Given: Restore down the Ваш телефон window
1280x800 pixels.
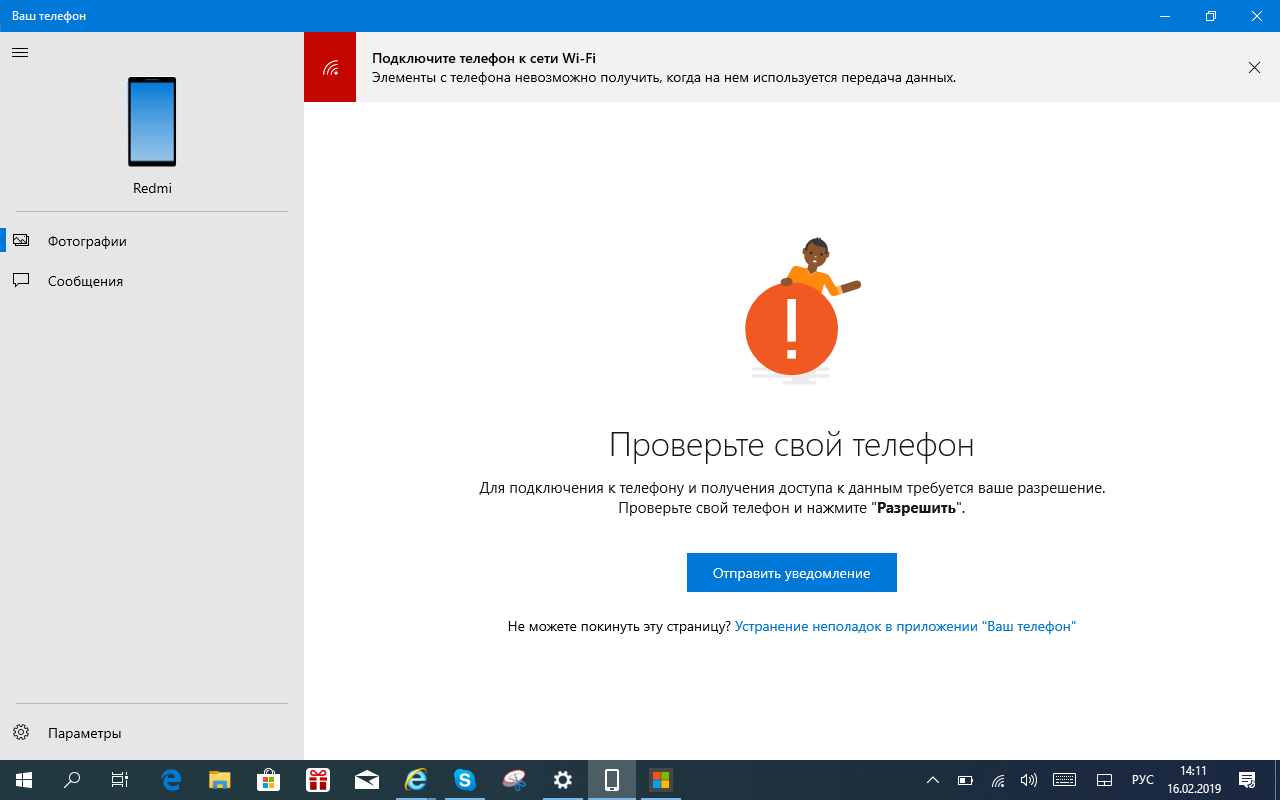Looking at the screenshot, I should pyautogui.click(x=1211, y=16).
